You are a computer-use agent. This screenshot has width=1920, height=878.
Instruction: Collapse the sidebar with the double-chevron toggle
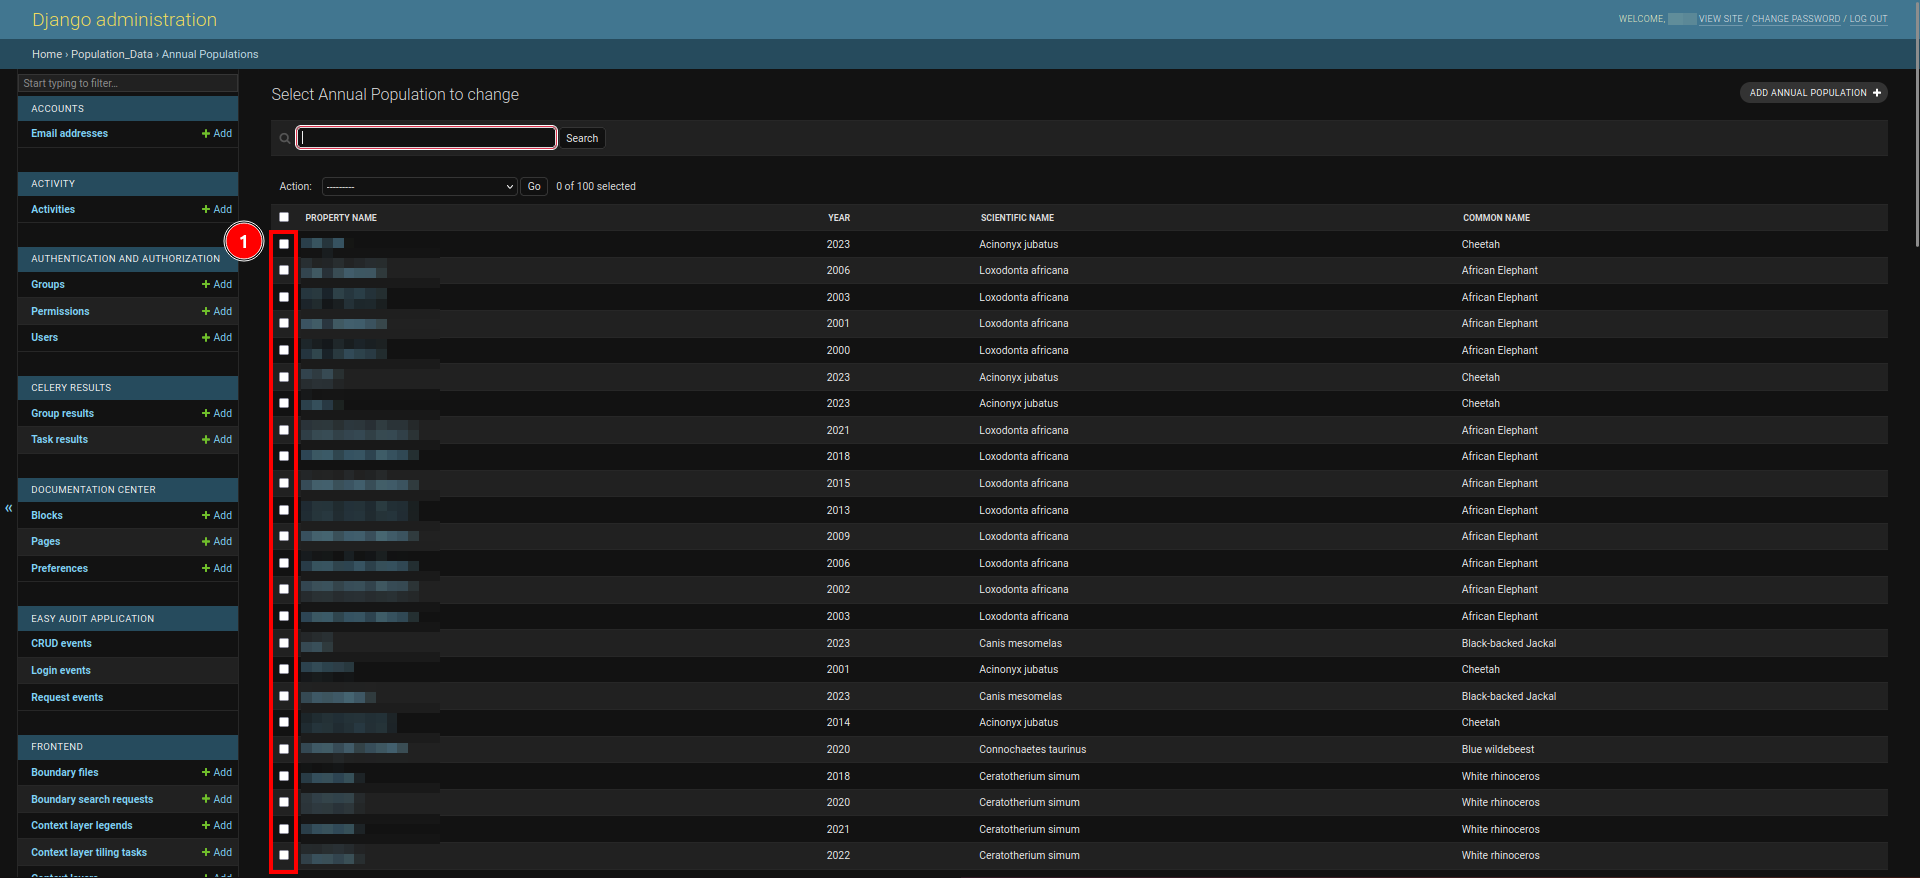pyautogui.click(x=9, y=508)
